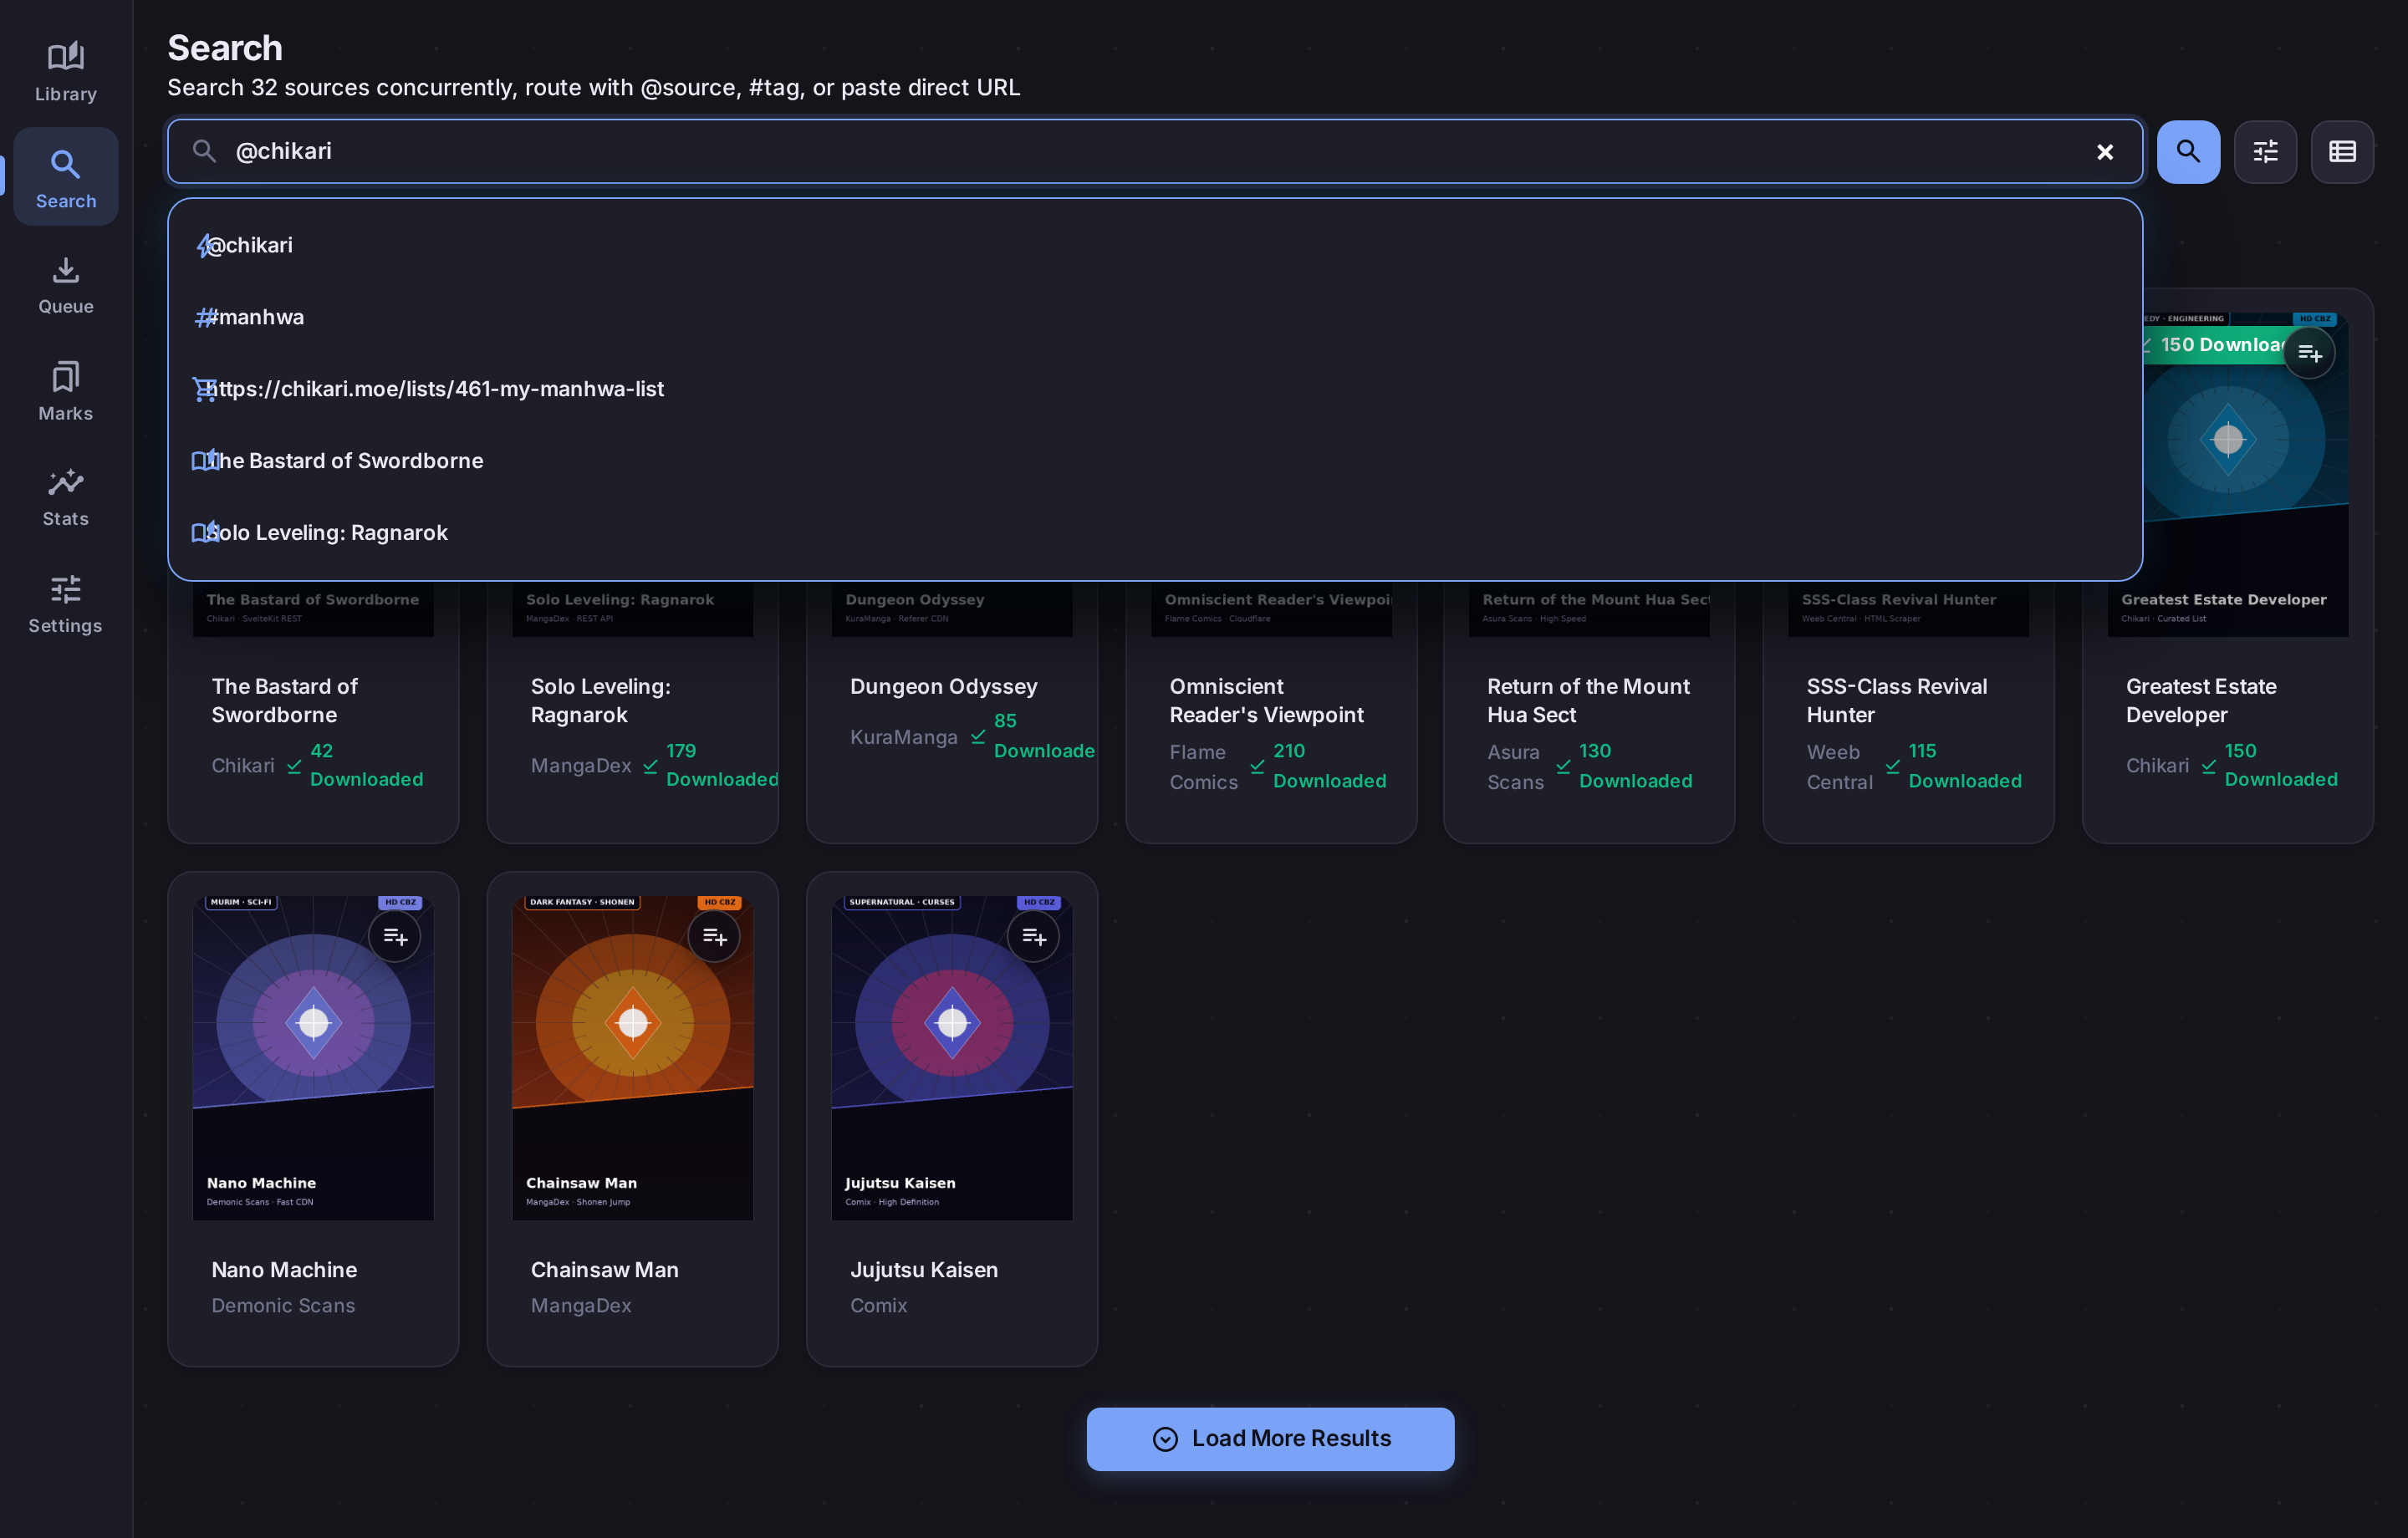Open Omniscient Reader's Viewpoint card title
This screenshot has width=2408, height=1538.
(1266, 700)
